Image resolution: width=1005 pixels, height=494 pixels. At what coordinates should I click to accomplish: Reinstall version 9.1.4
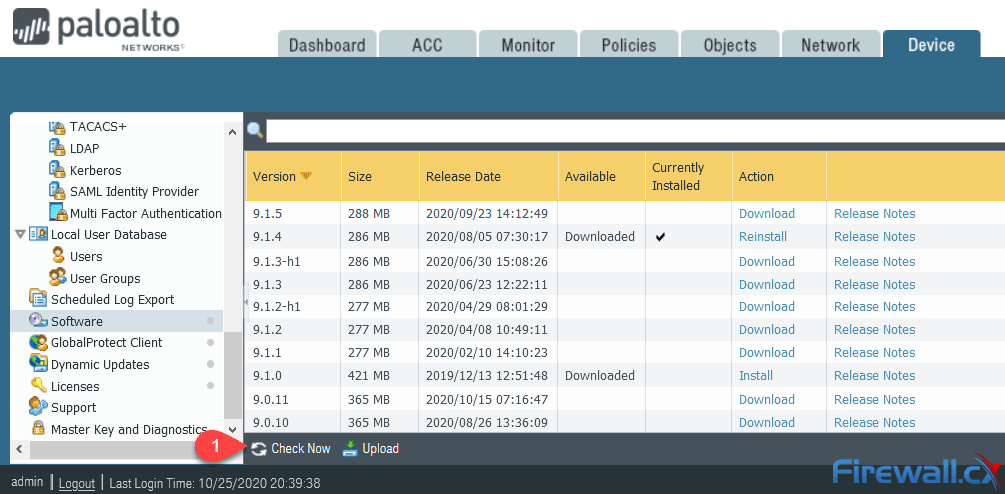pos(763,236)
